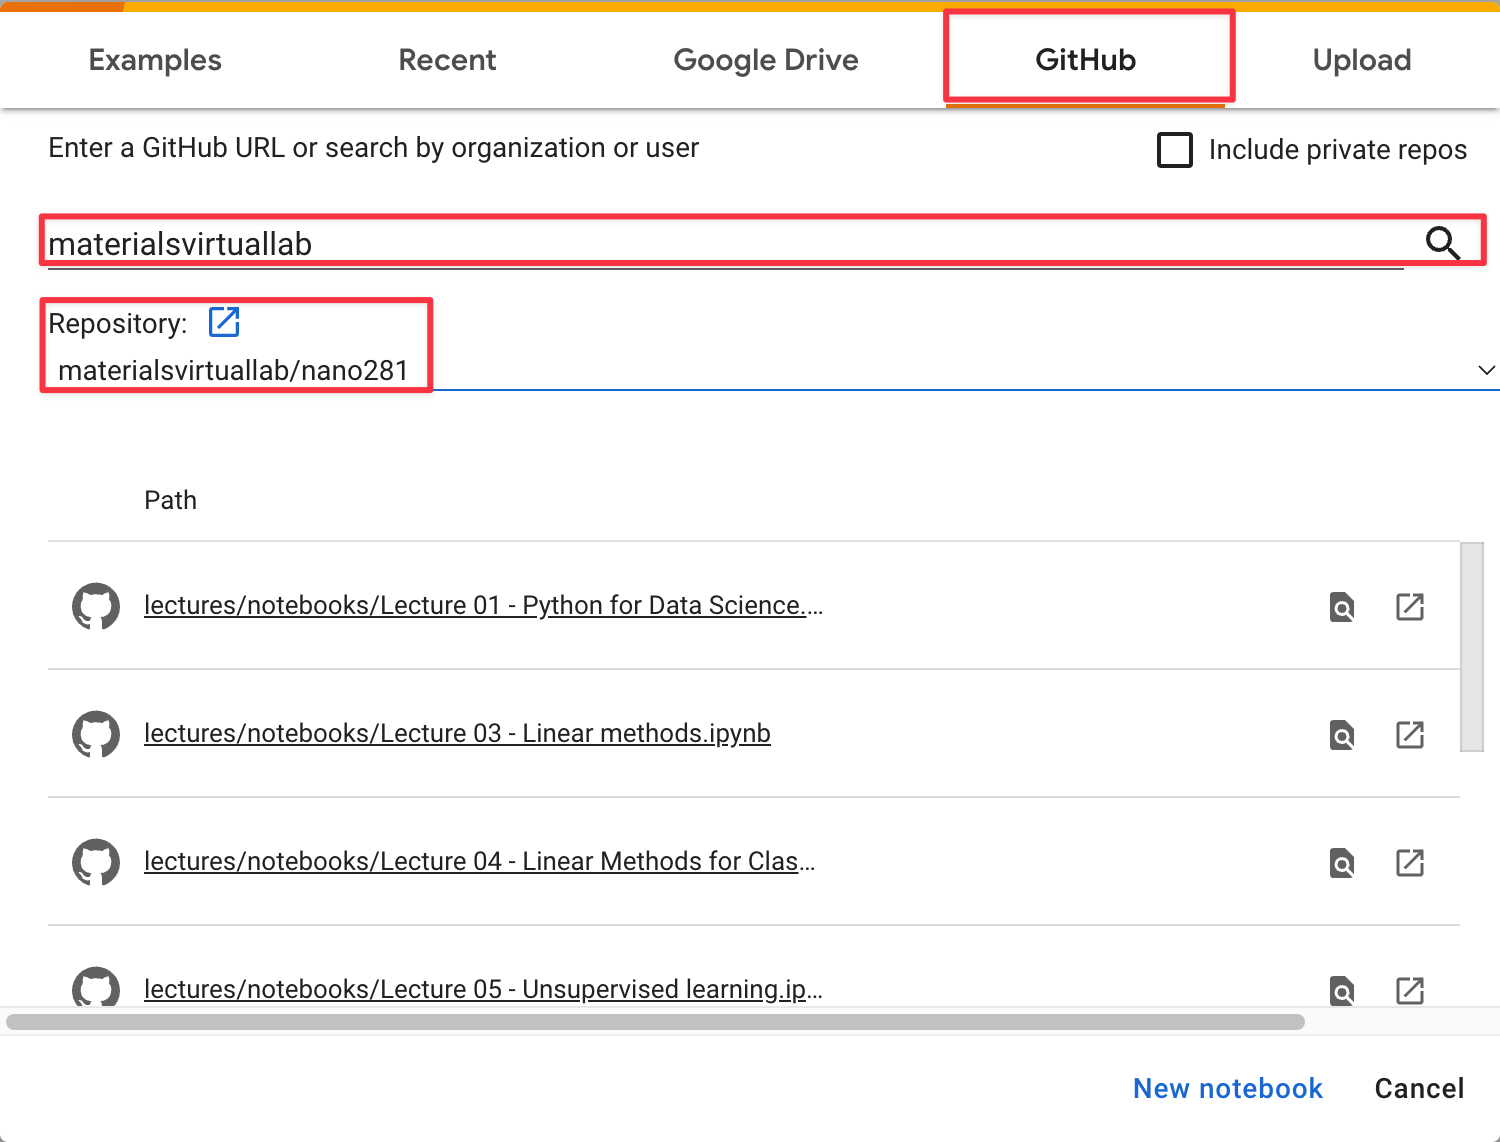
Task: Click the Path column header
Action: 171,500
